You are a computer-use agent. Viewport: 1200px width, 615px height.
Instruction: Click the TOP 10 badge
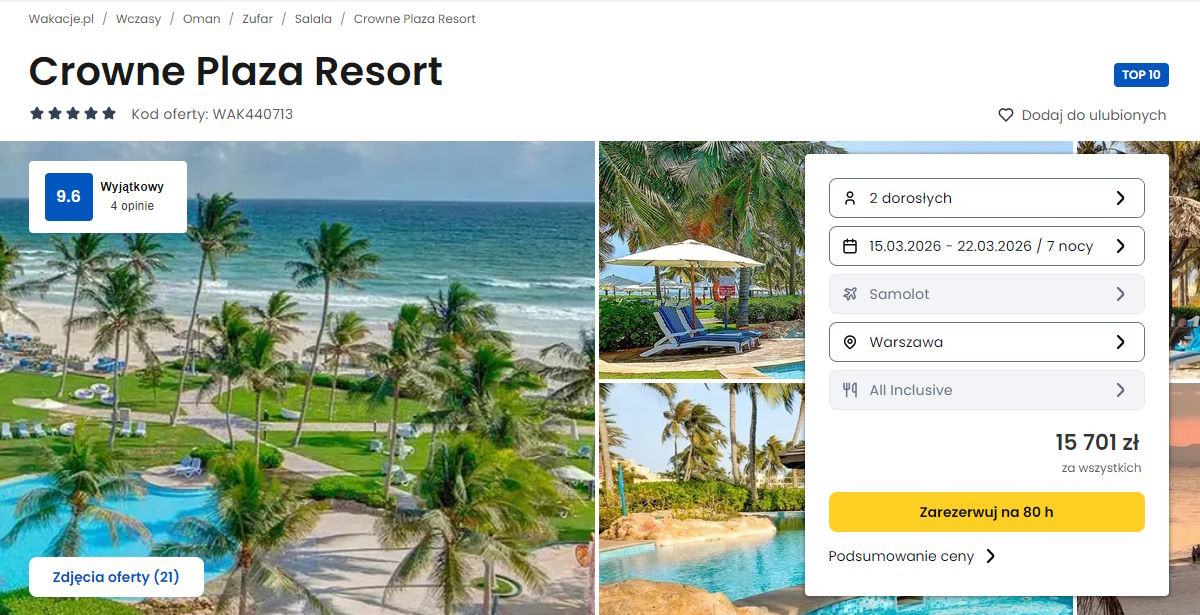click(x=1141, y=75)
